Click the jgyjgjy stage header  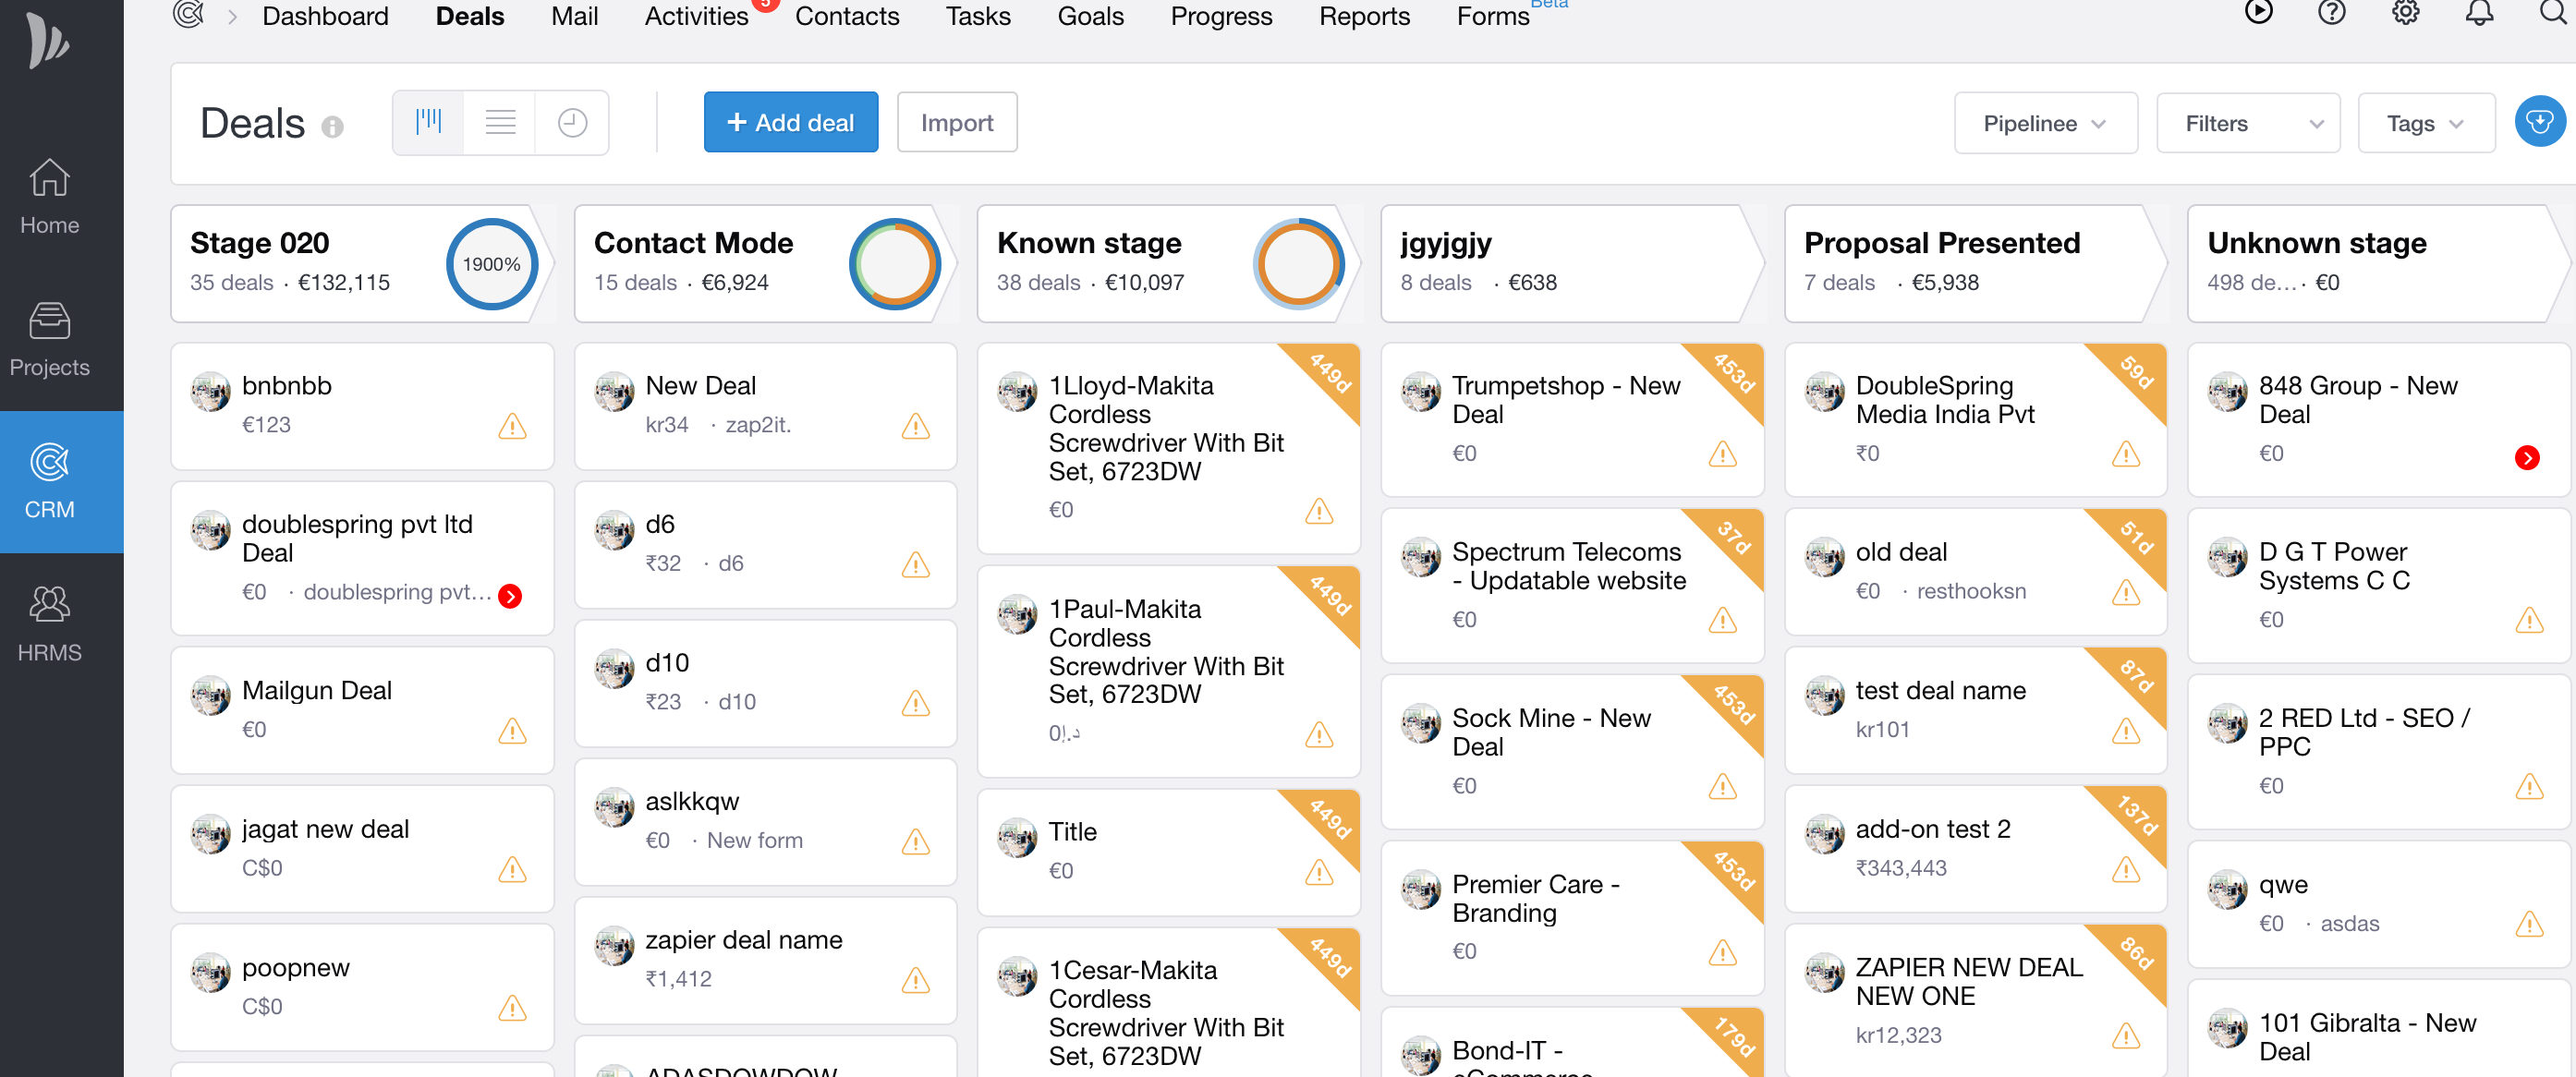[x=1572, y=263]
